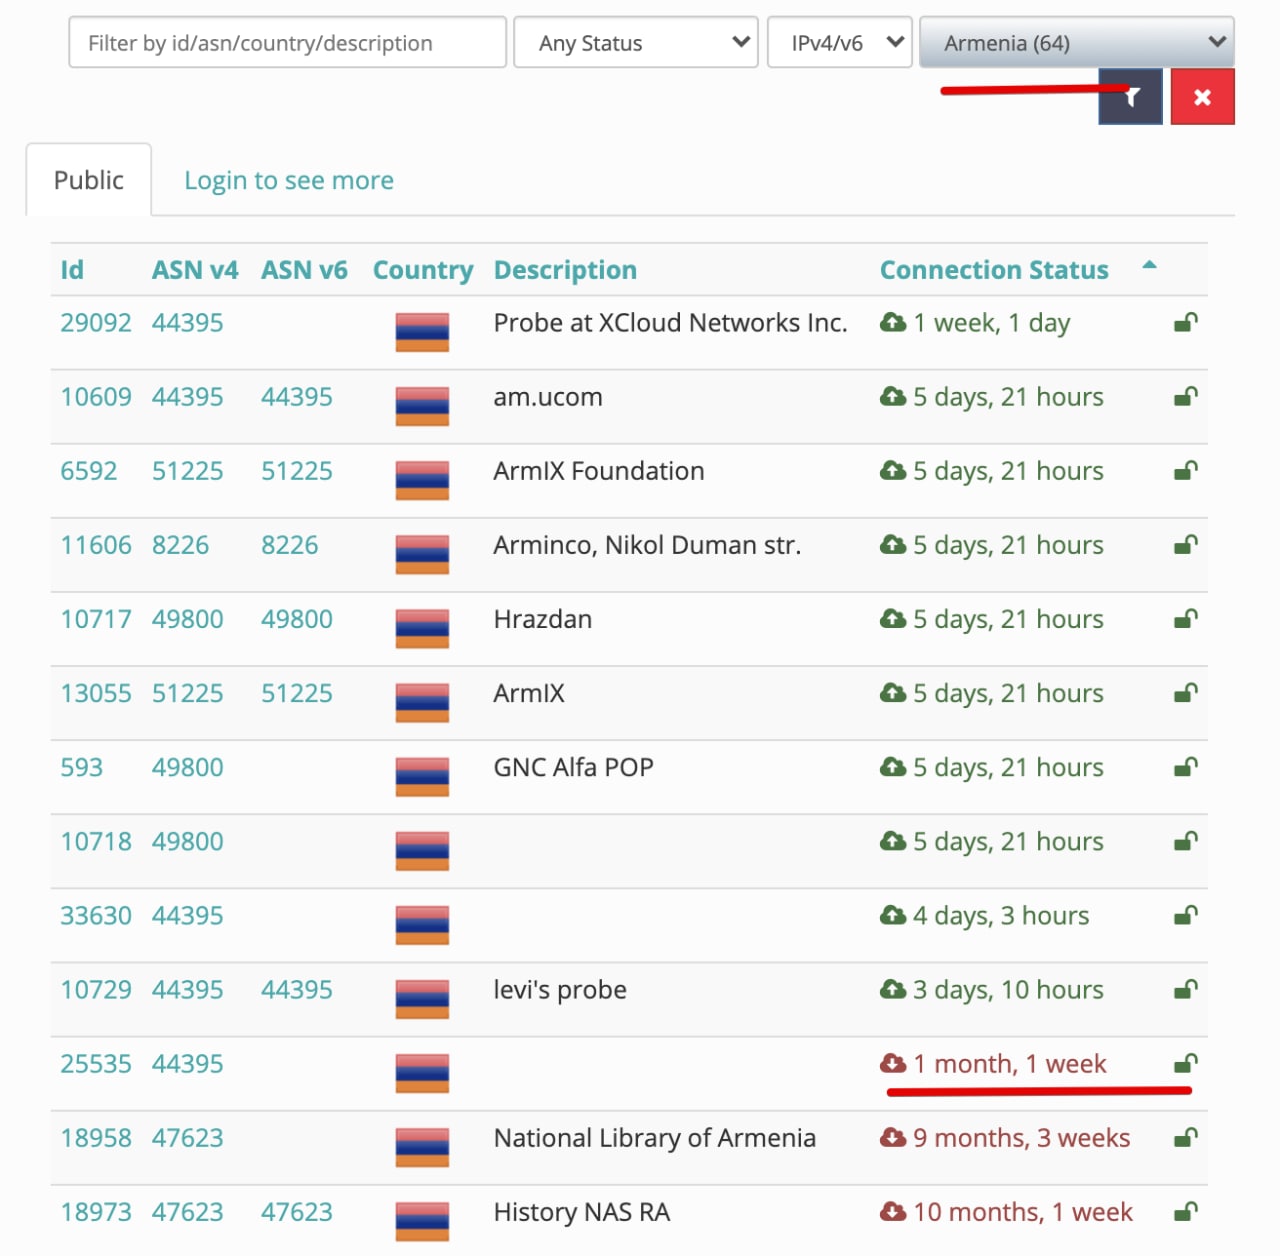
Task: Click disconnected cloud icon in National Library row
Action: (893, 1136)
